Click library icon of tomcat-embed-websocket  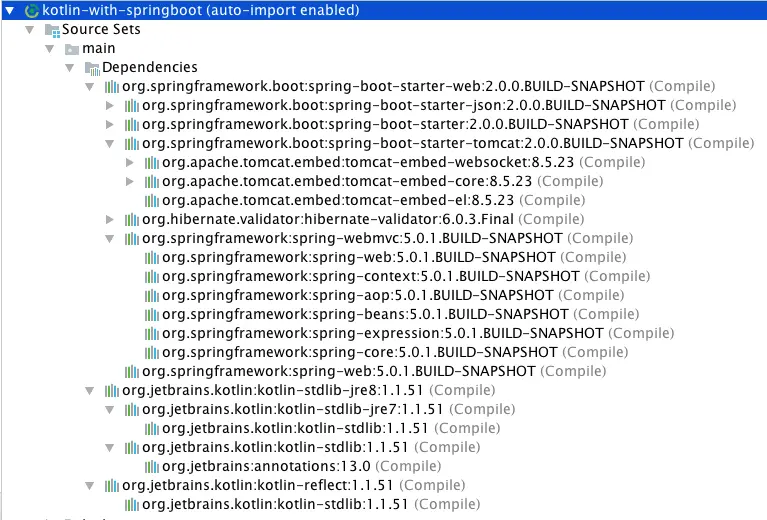coord(152,163)
